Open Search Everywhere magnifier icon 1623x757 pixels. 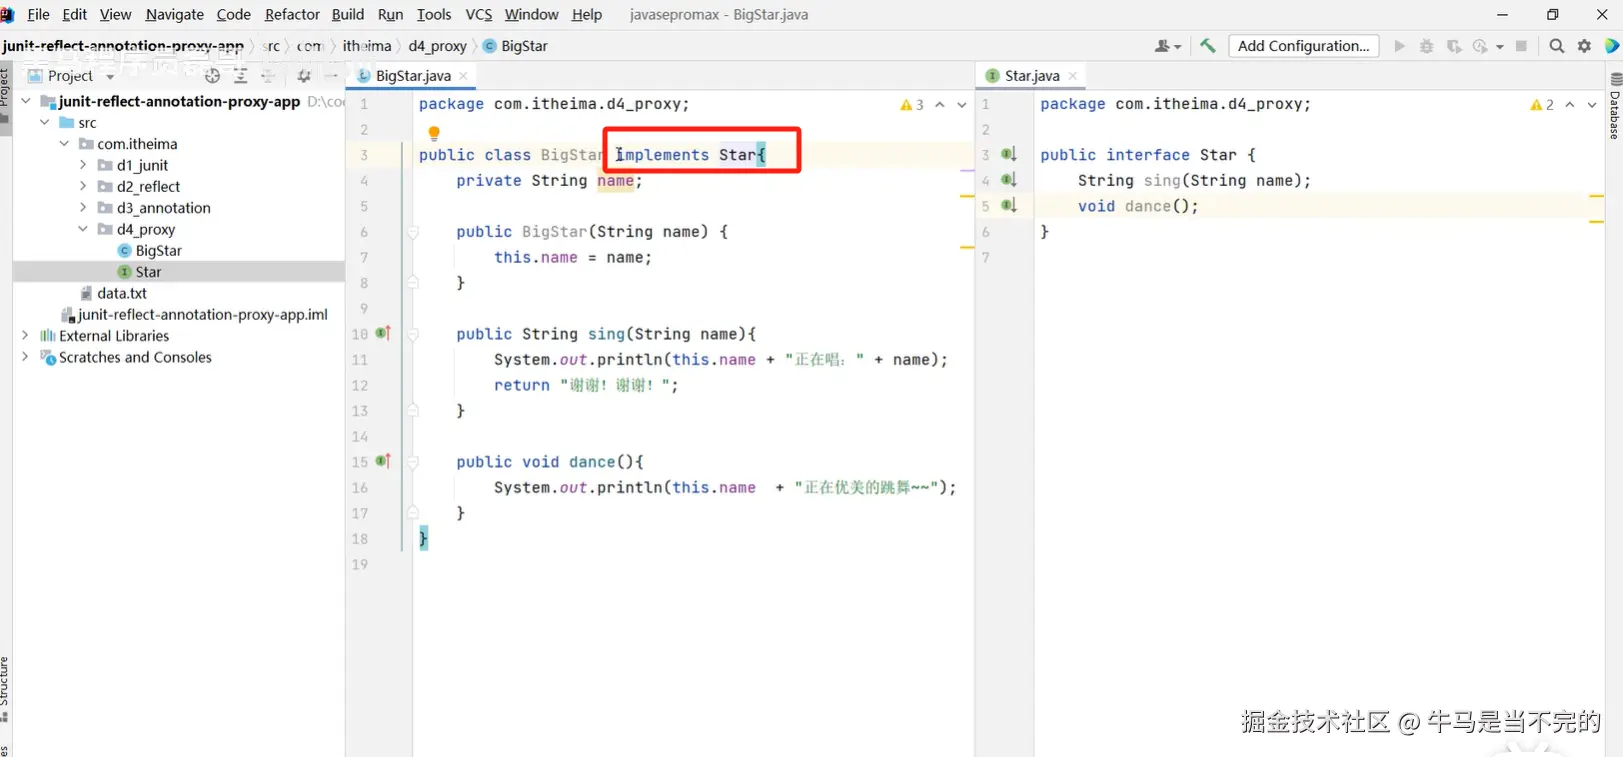tap(1557, 46)
